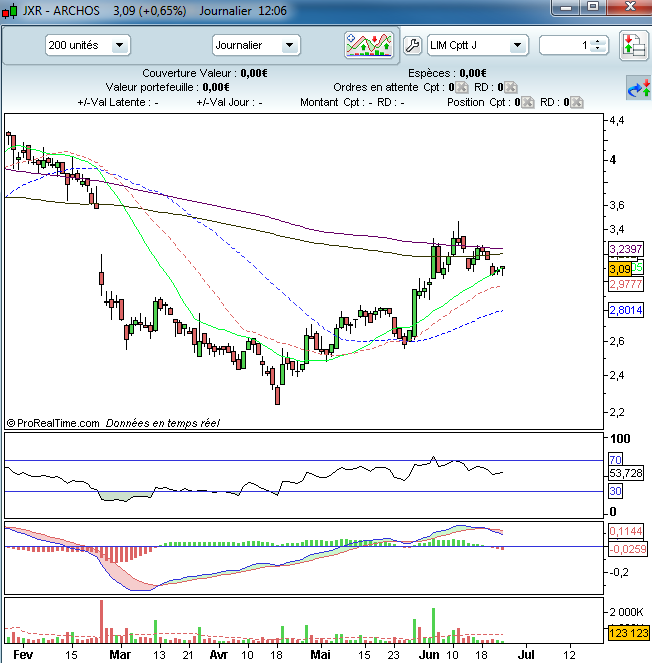Click the Espèces balance text
Viewport: 652px width, 663px height.
point(447,73)
